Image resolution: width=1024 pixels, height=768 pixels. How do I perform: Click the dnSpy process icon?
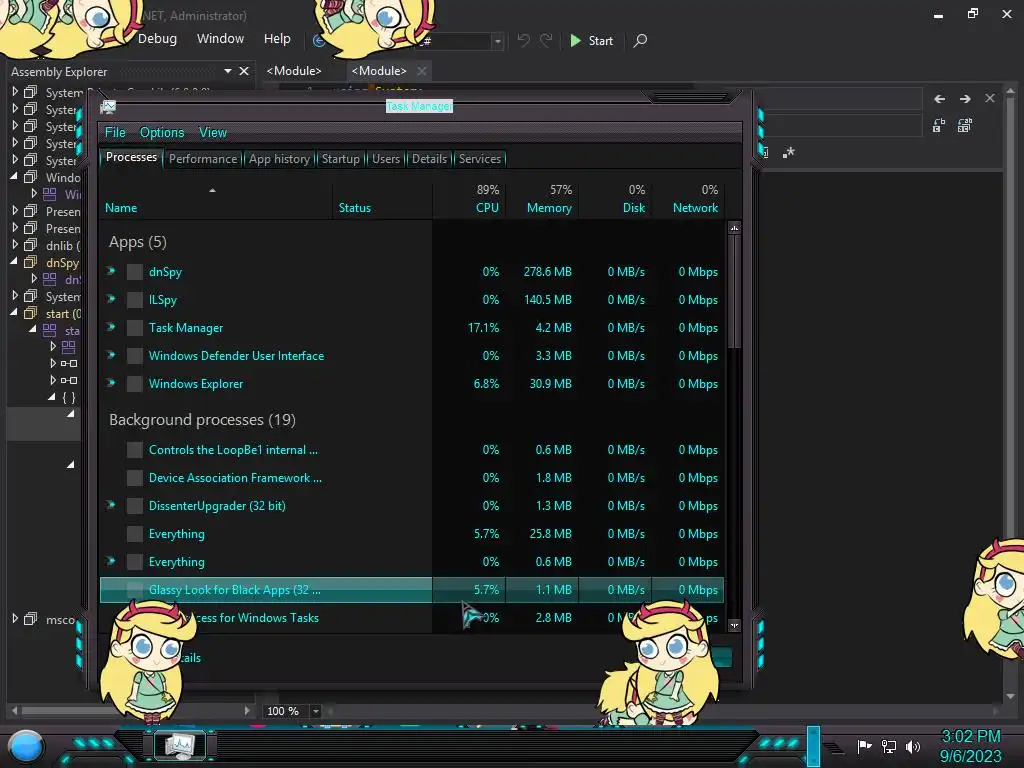click(x=135, y=272)
